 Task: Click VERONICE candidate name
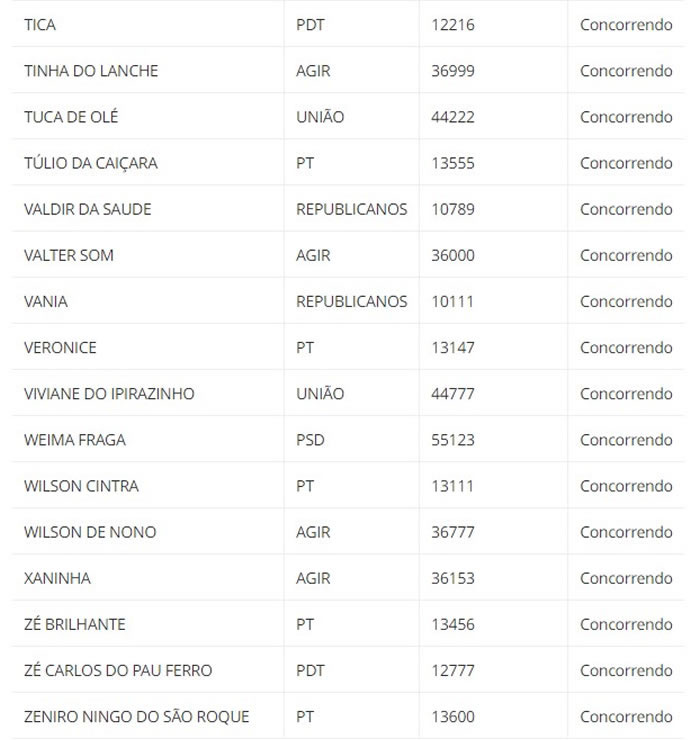point(60,347)
